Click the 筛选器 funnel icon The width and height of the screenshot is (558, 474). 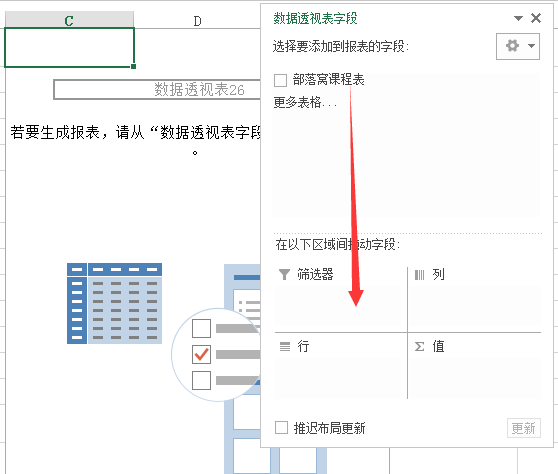click(284, 274)
